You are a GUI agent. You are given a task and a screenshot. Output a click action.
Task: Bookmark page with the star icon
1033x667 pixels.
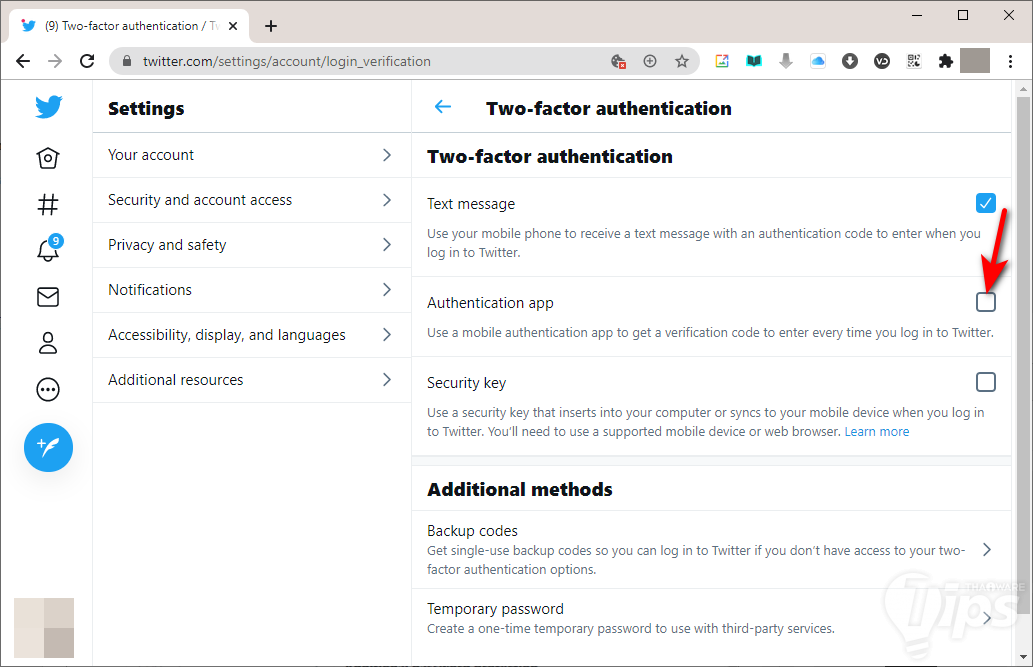(682, 61)
